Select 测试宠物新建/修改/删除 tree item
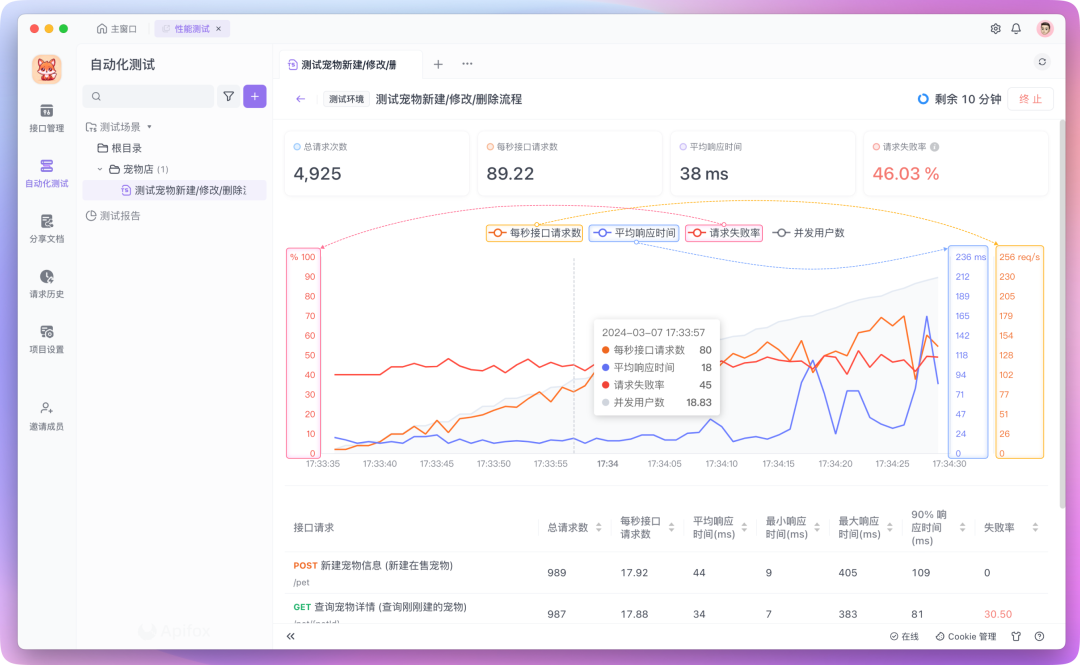 tap(174, 190)
